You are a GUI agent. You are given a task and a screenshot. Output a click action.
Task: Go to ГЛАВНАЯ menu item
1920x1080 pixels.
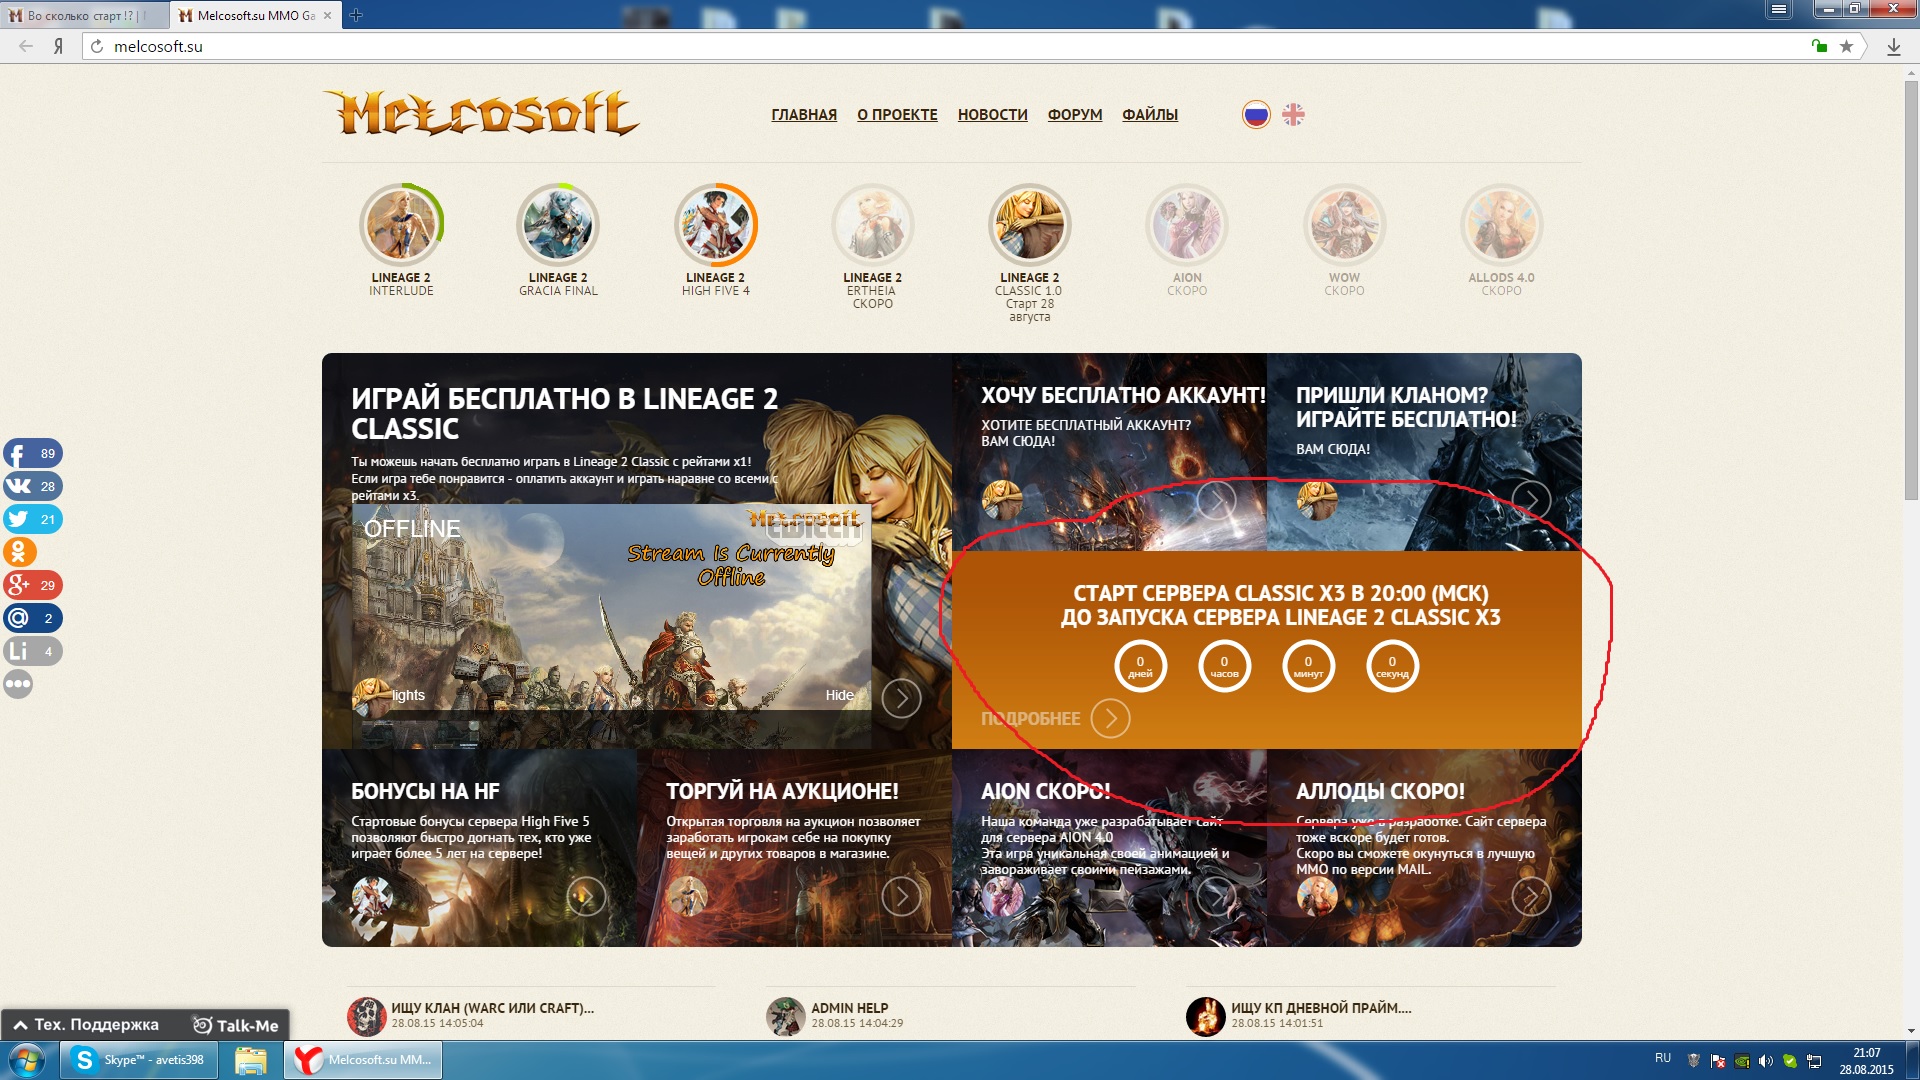pos(804,115)
